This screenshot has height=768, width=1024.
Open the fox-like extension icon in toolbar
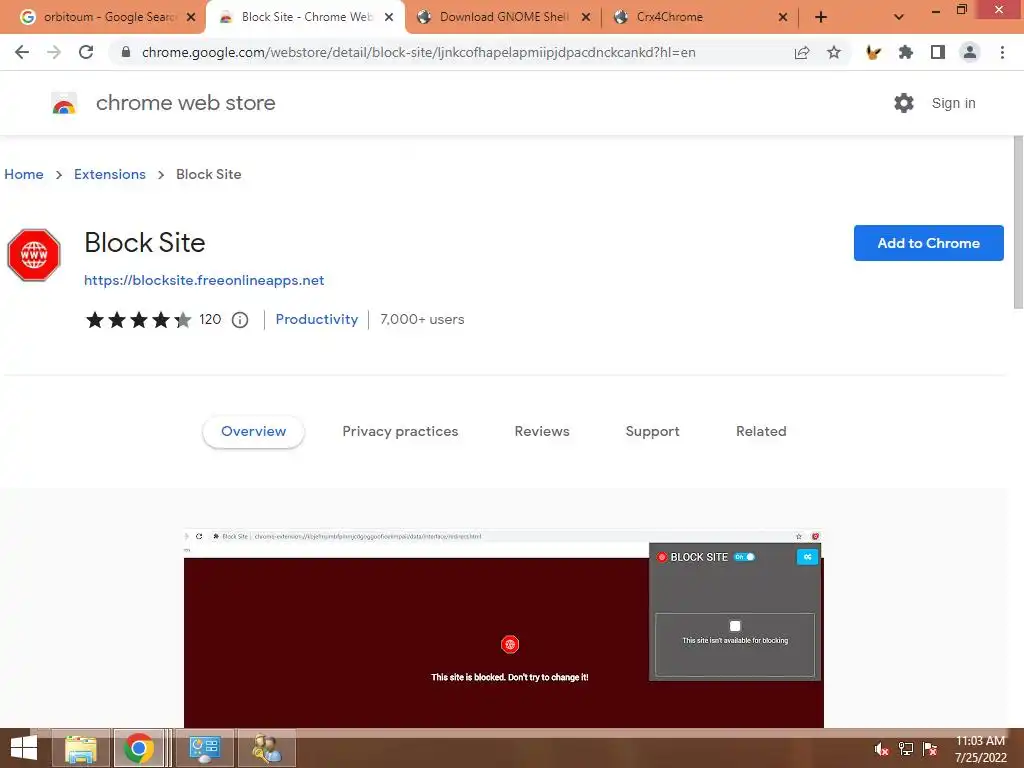click(x=873, y=52)
